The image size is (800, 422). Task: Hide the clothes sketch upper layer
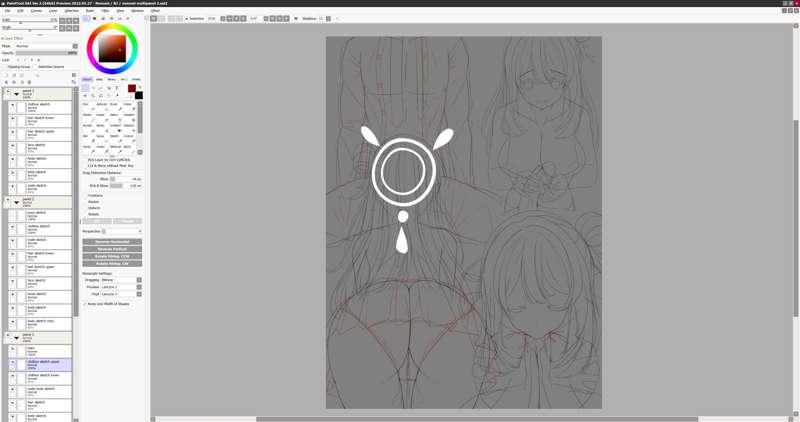coord(13,363)
